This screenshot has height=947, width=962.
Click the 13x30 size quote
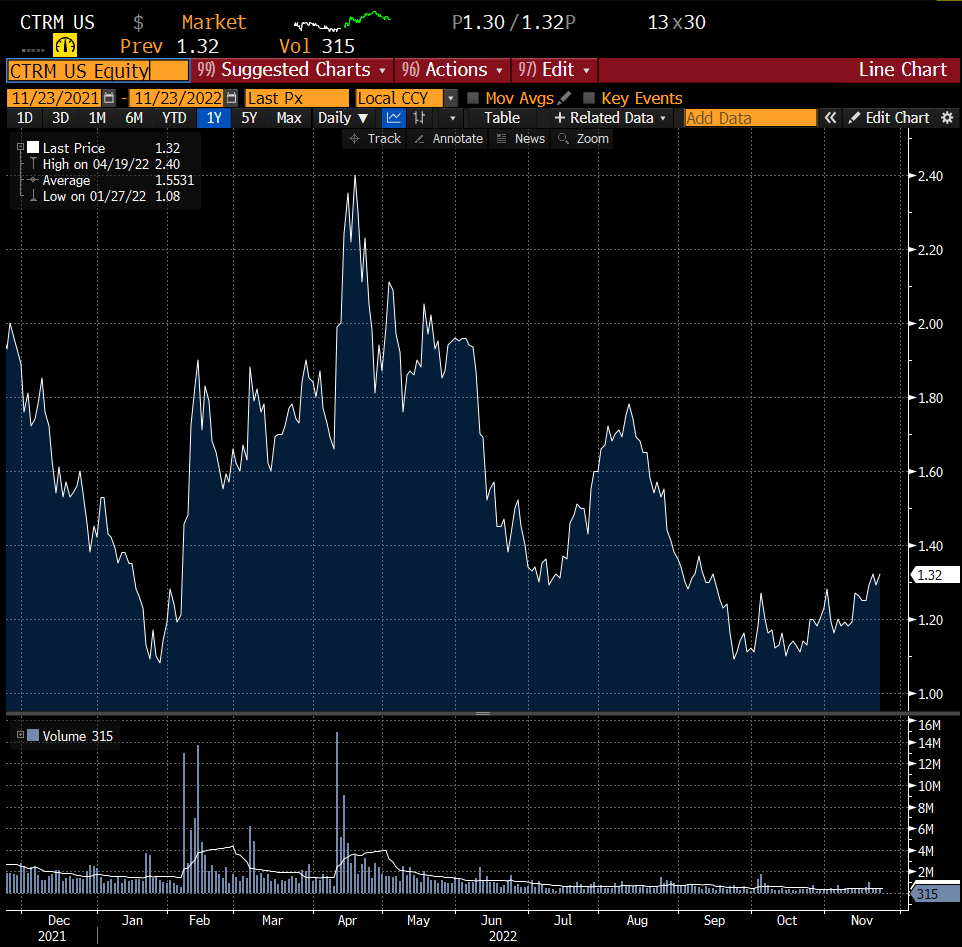[677, 22]
